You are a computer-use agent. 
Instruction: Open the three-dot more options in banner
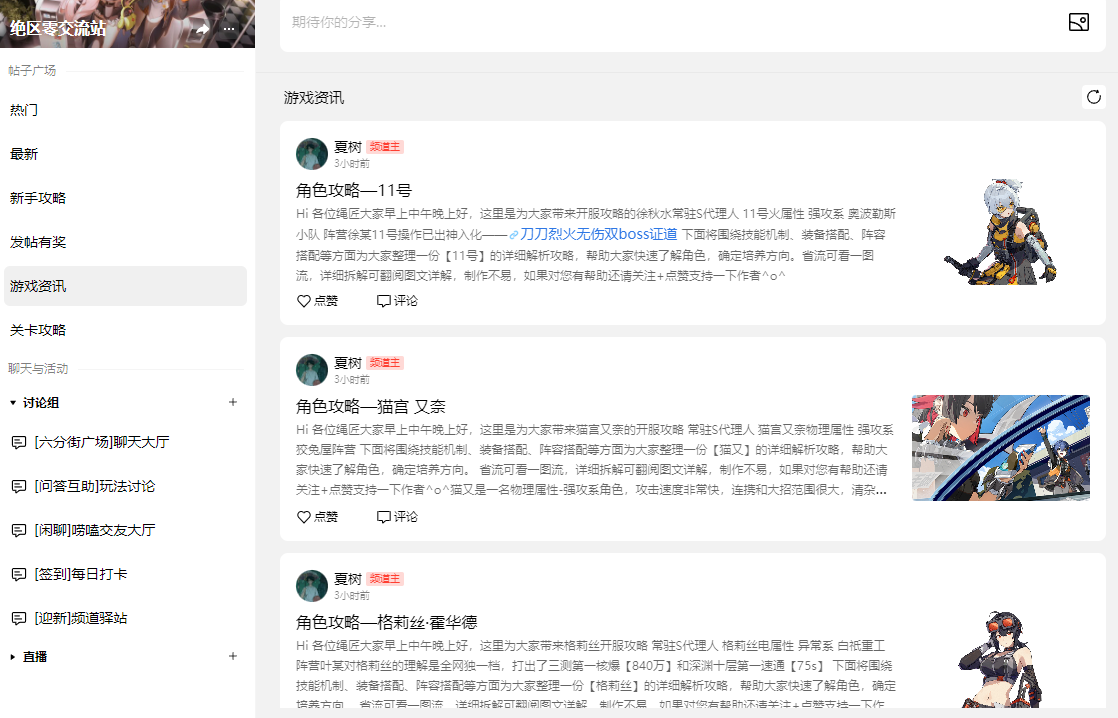pyautogui.click(x=229, y=29)
